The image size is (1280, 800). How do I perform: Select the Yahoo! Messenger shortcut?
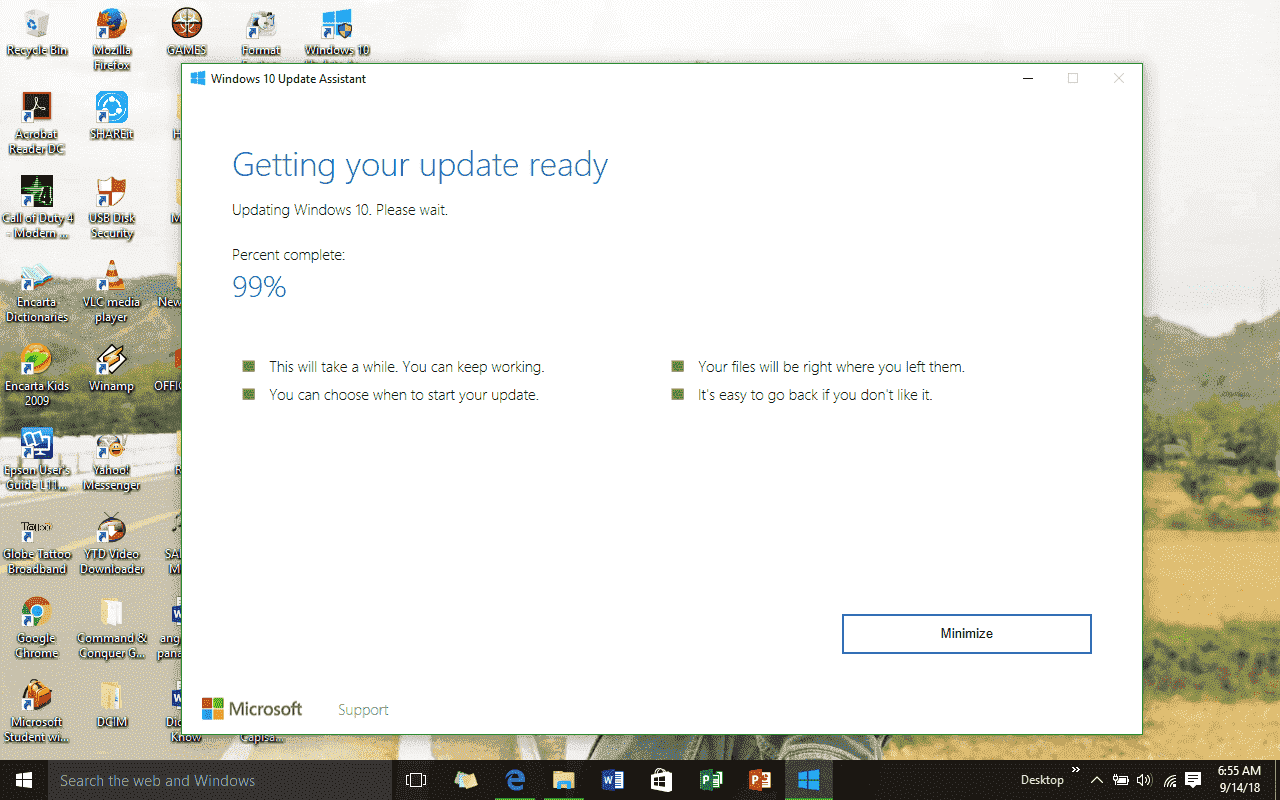111,459
